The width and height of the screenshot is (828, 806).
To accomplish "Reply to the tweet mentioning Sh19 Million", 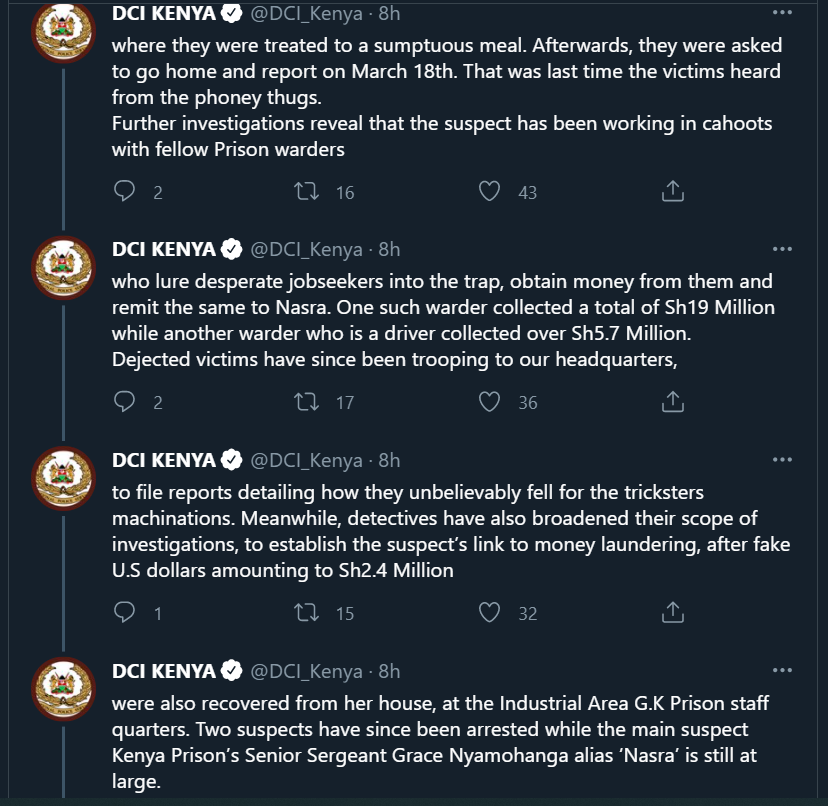I will pyautogui.click(x=125, y=402).
